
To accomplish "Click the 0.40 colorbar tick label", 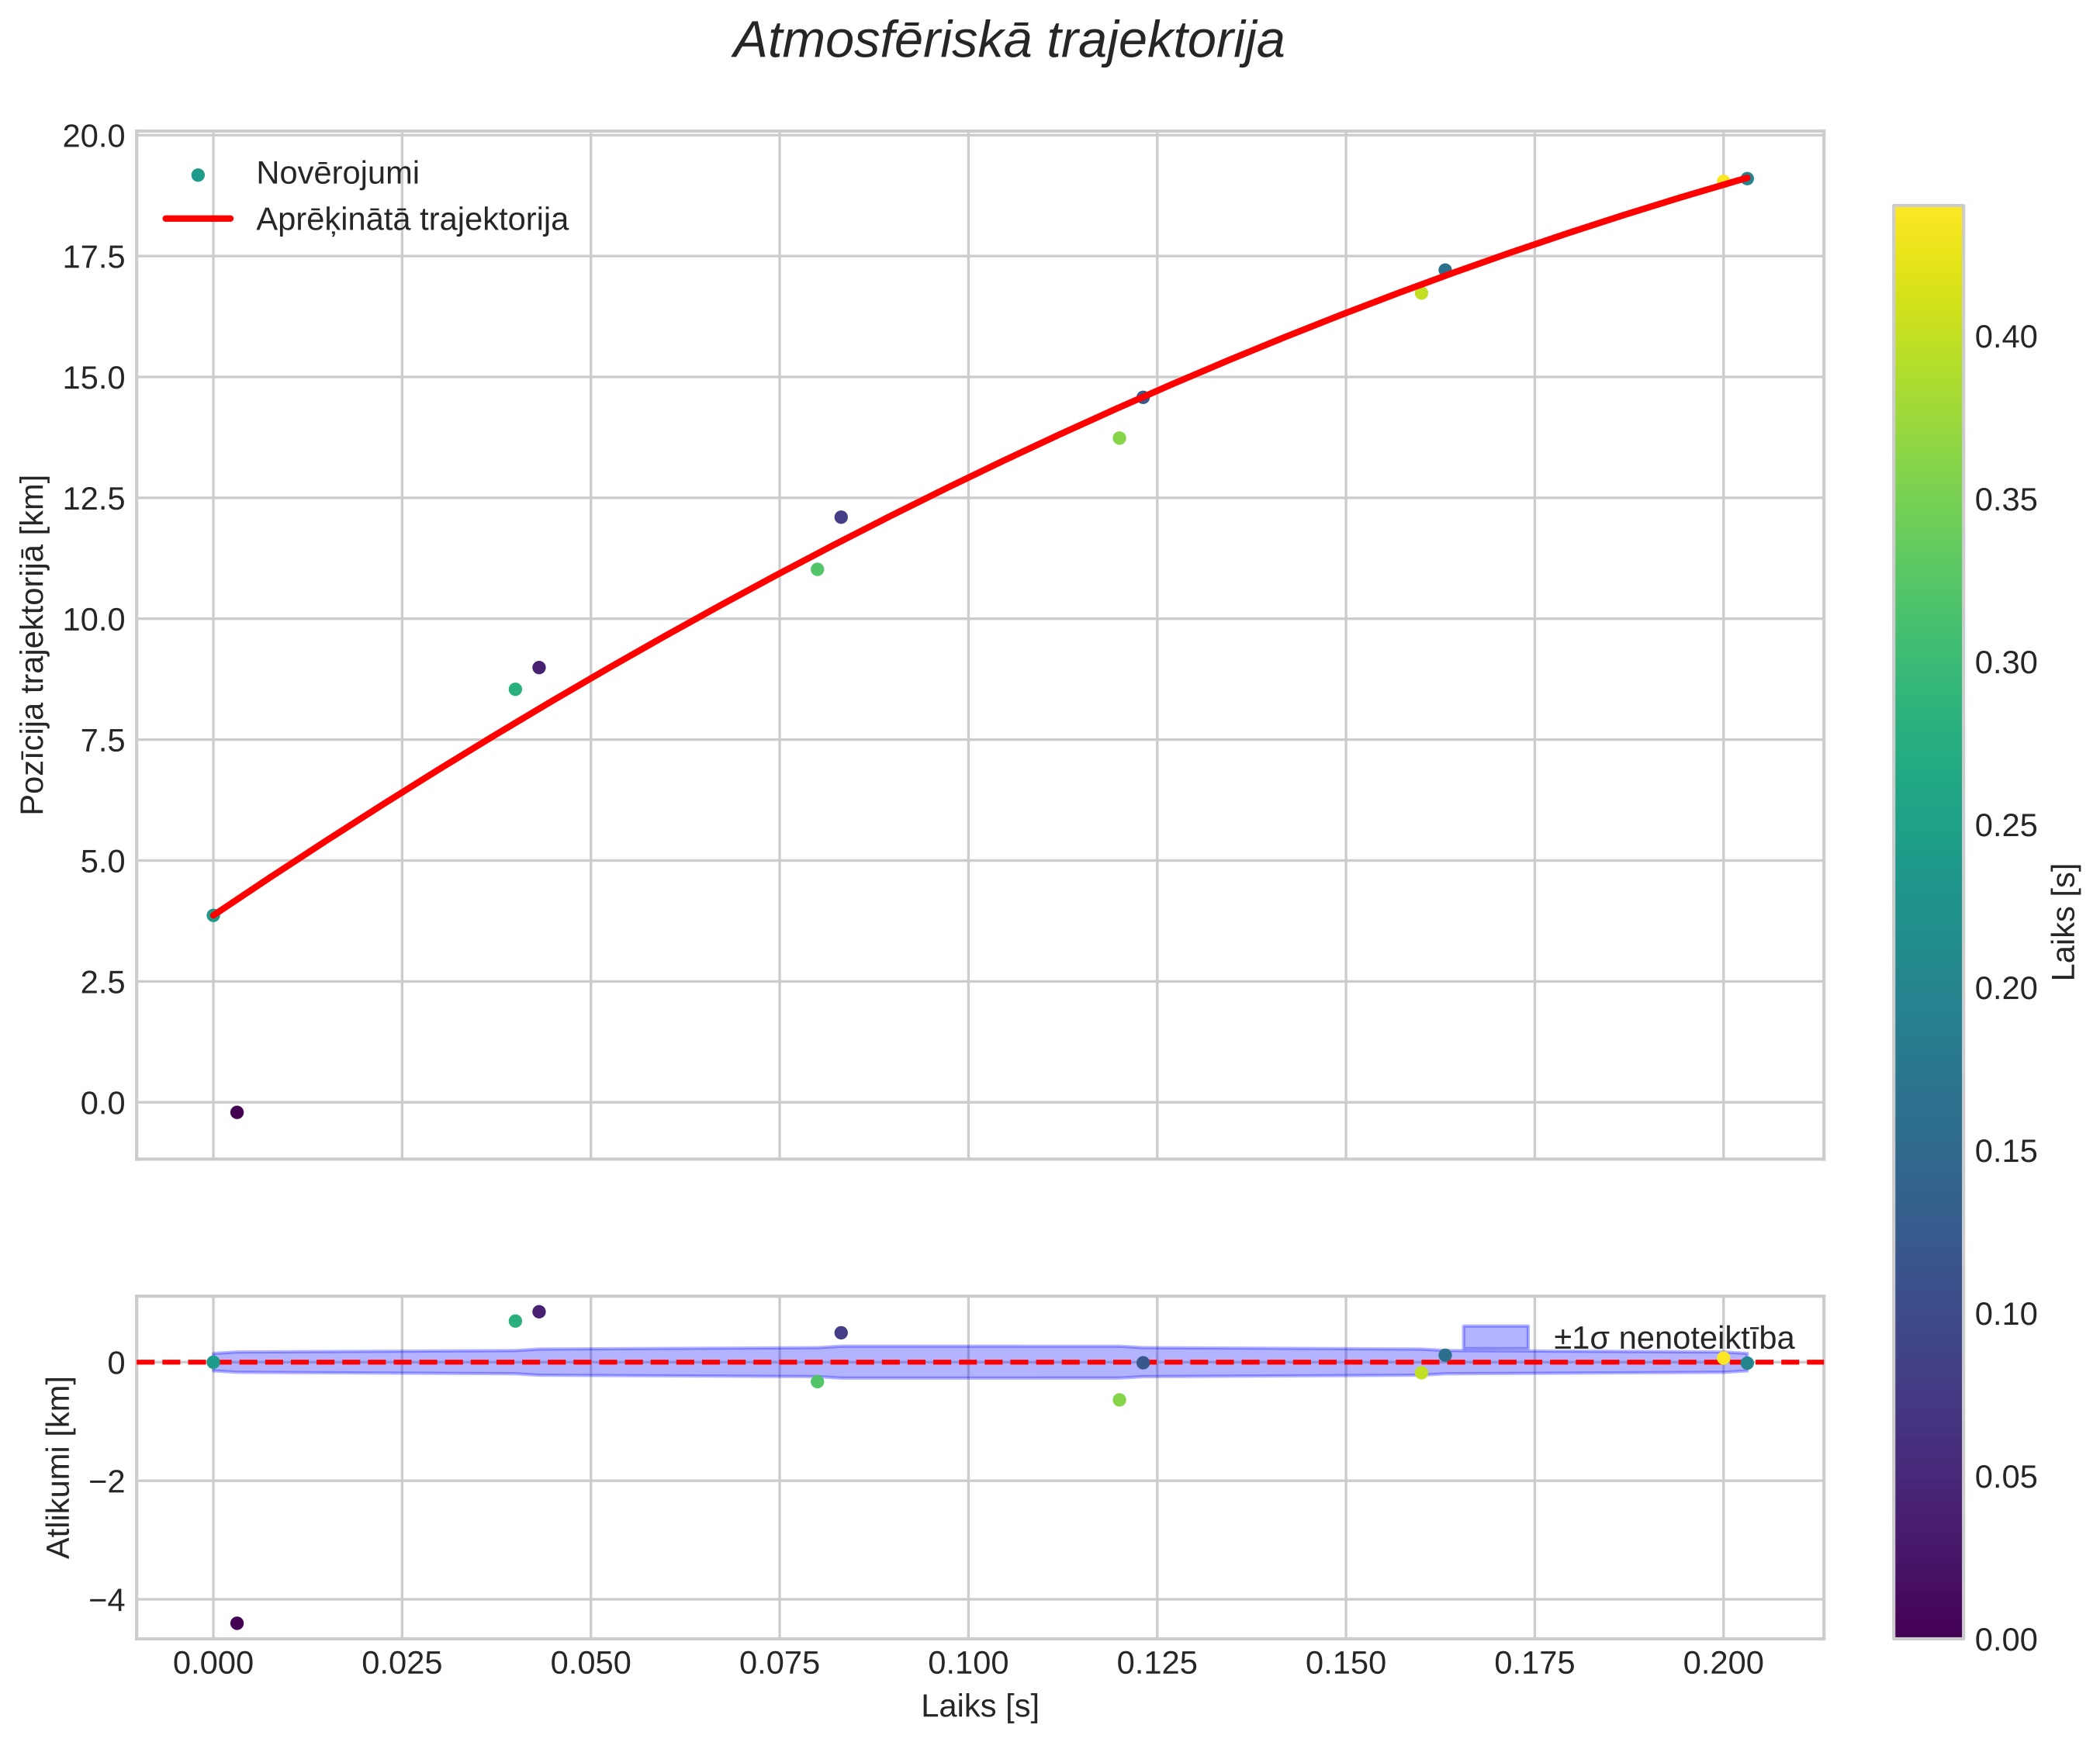I will click(2006, 337).
